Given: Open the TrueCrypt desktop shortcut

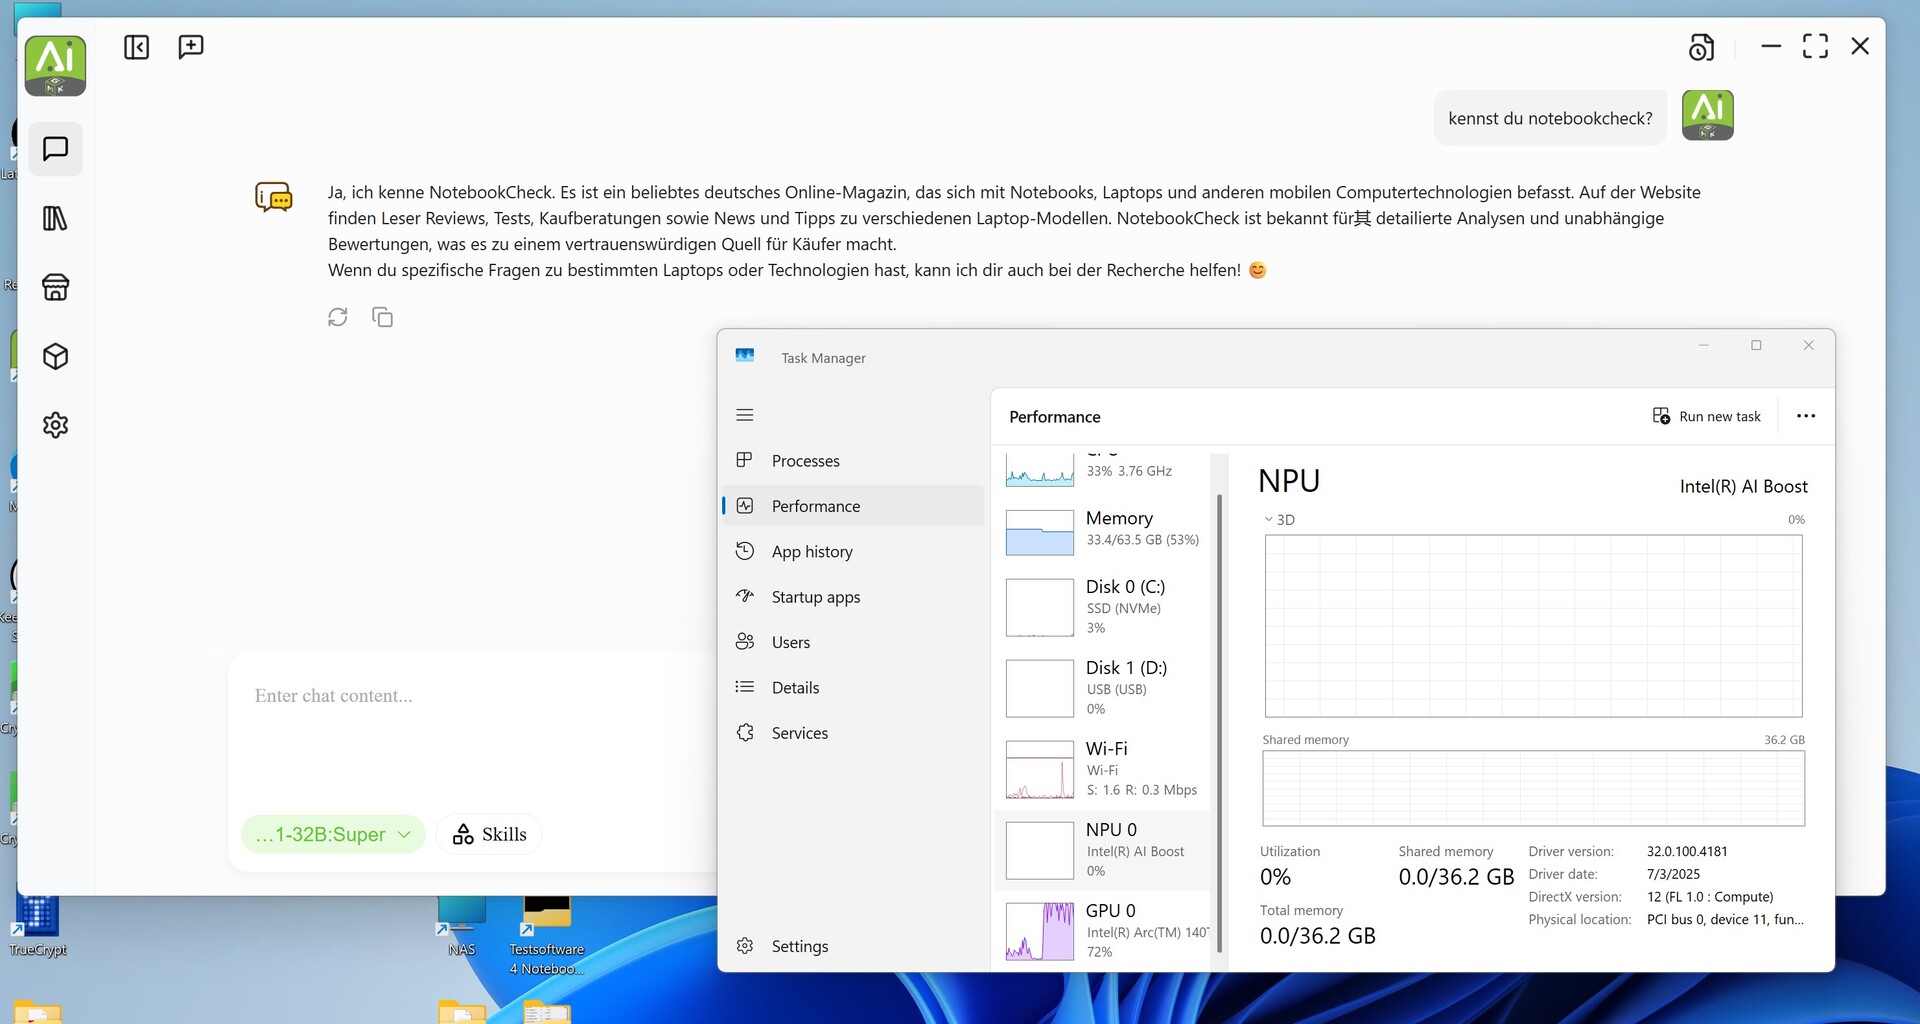Looking at the screenshot, I should pyautogui.click(x=37, y=925).
